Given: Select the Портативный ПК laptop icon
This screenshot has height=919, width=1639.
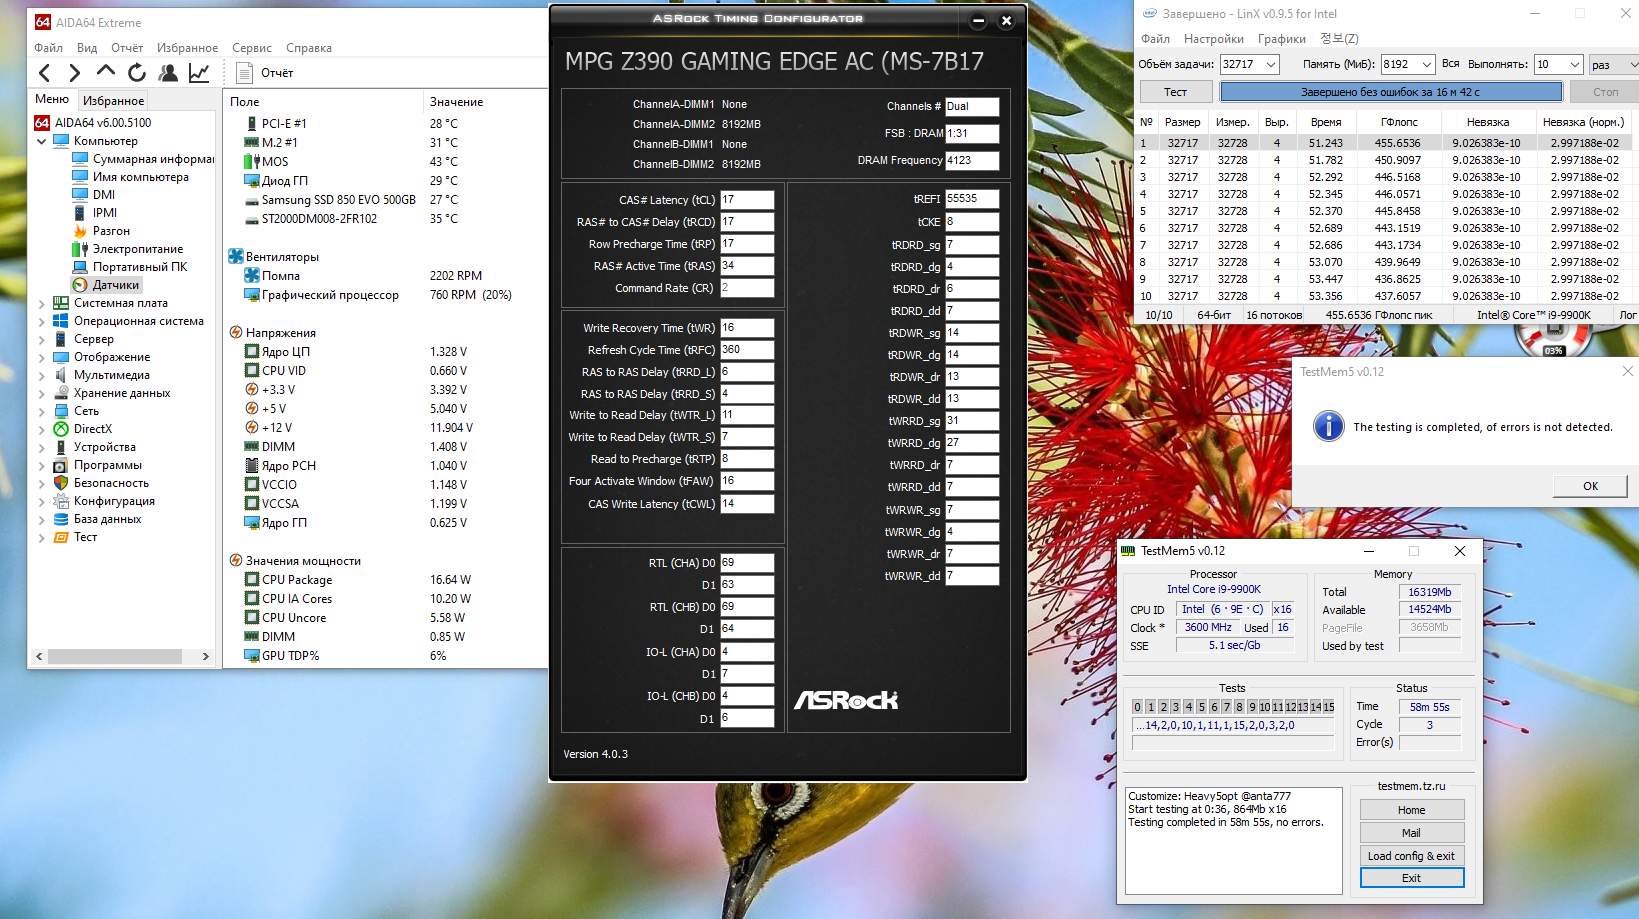Looking at the screenshot, I should click(80, 267).
